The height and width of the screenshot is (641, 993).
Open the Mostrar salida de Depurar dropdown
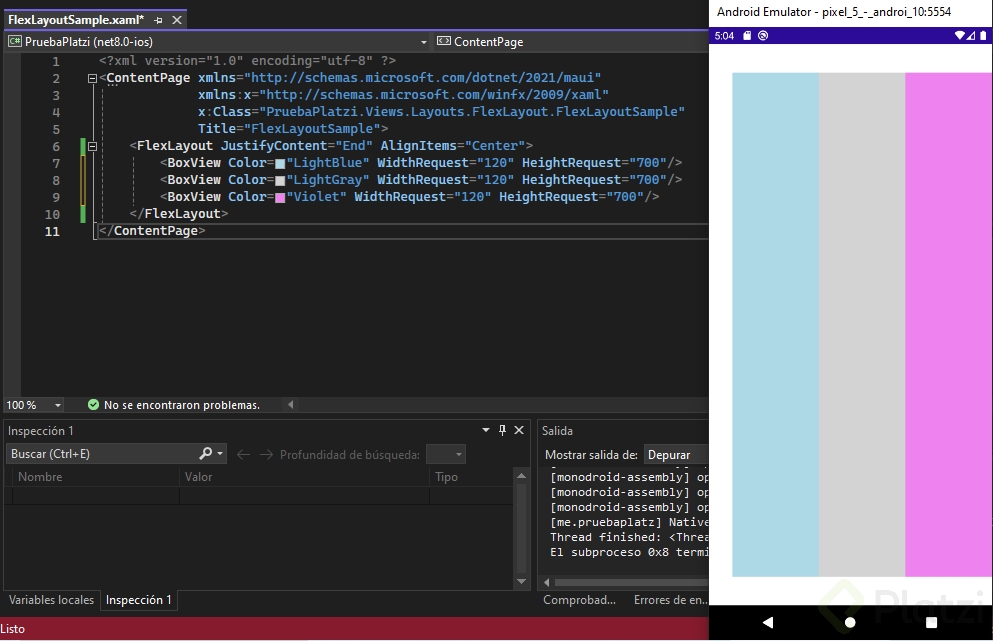pyautogui.click(x=676, y=455)
